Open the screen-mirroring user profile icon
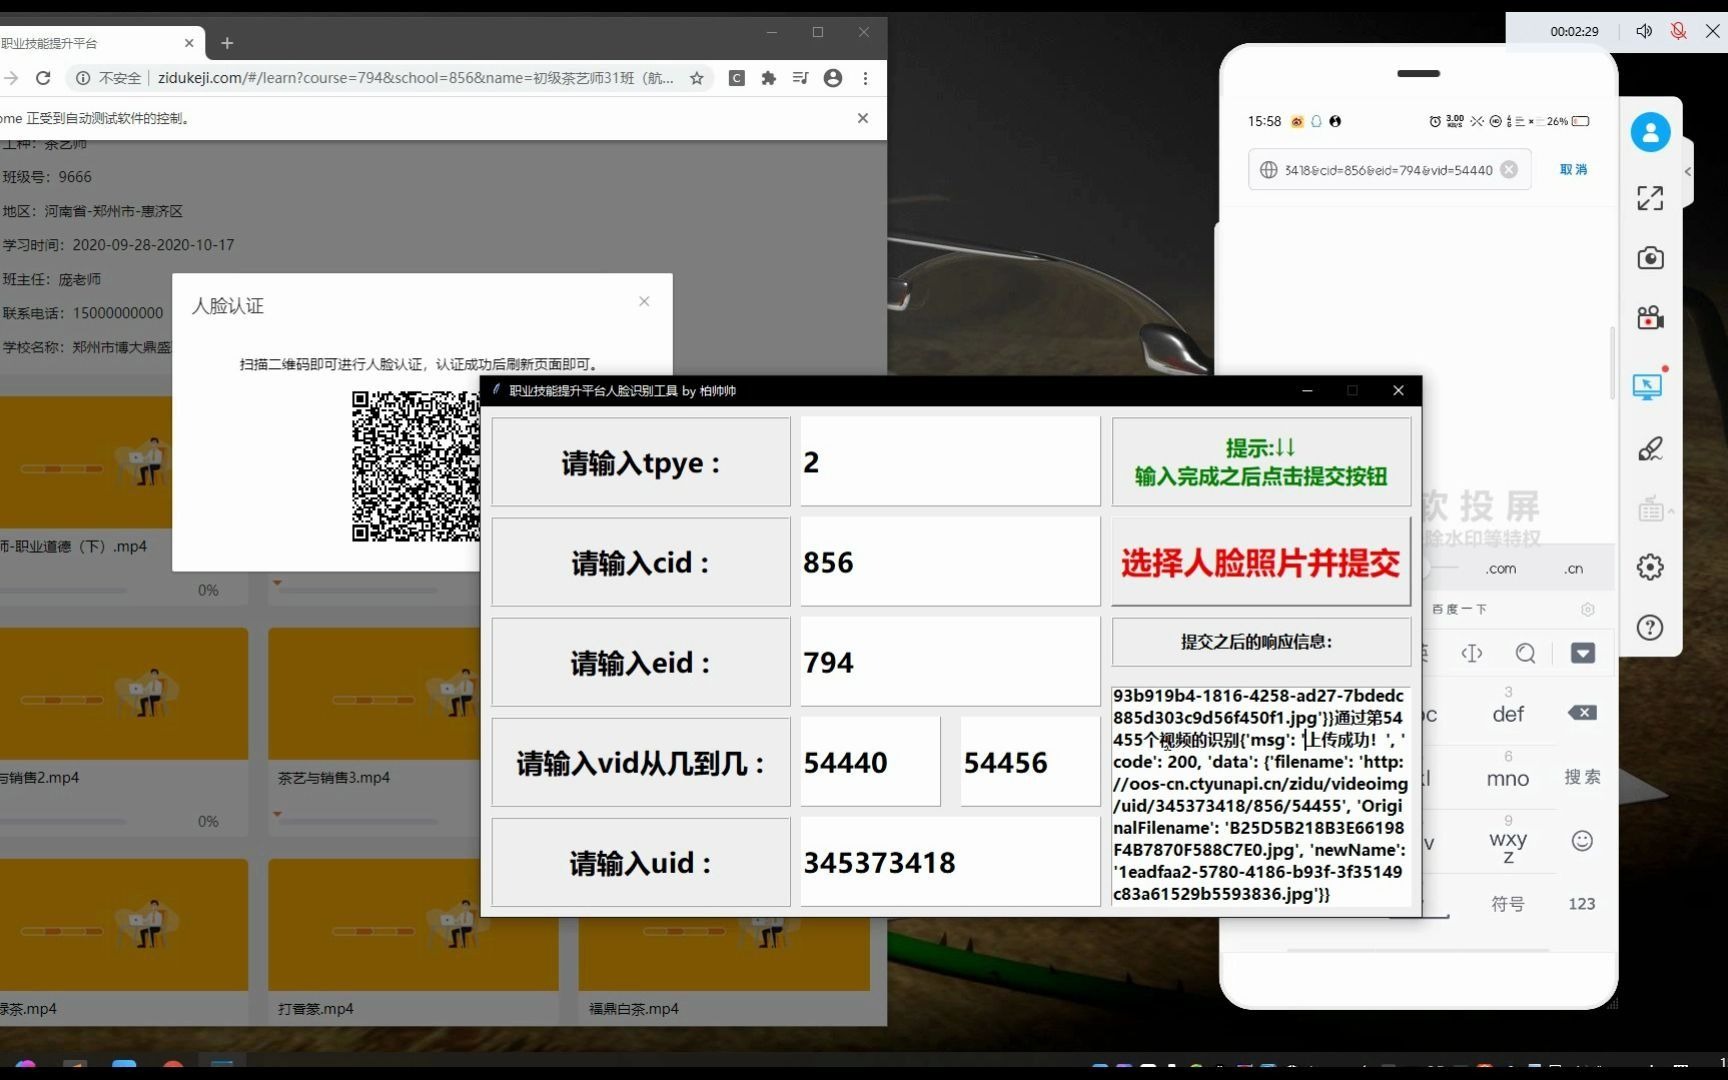The width and height of the screenshot is (1728, 1080). (1650, 132)
